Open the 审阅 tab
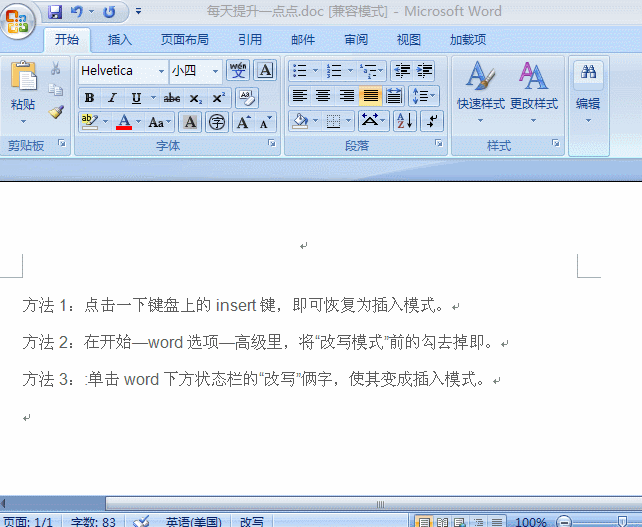The height and width of the screenshot is (527, 642). [x=356, y=40]
